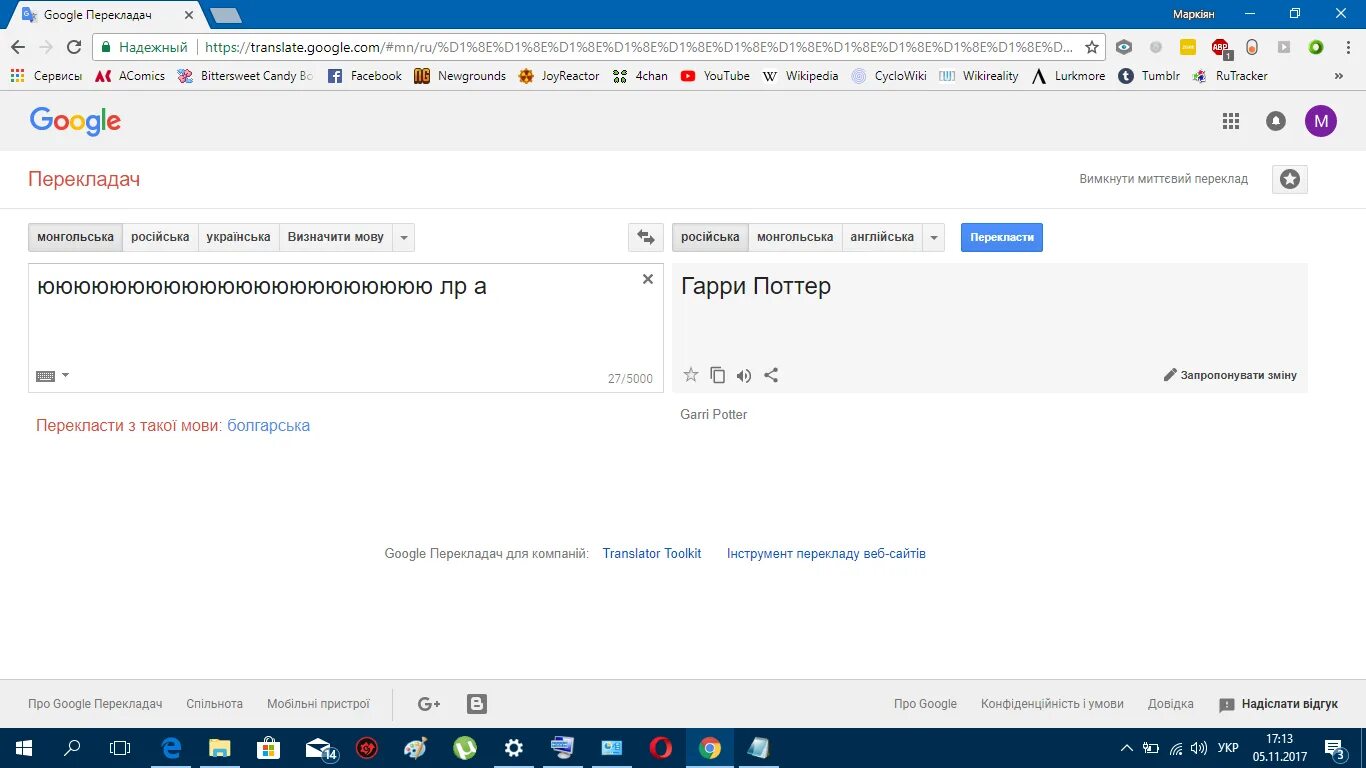The width and height of the screenshot is (1366, 768).
Task: Open the Translator Toolkit link
Action: coord(652,553)
